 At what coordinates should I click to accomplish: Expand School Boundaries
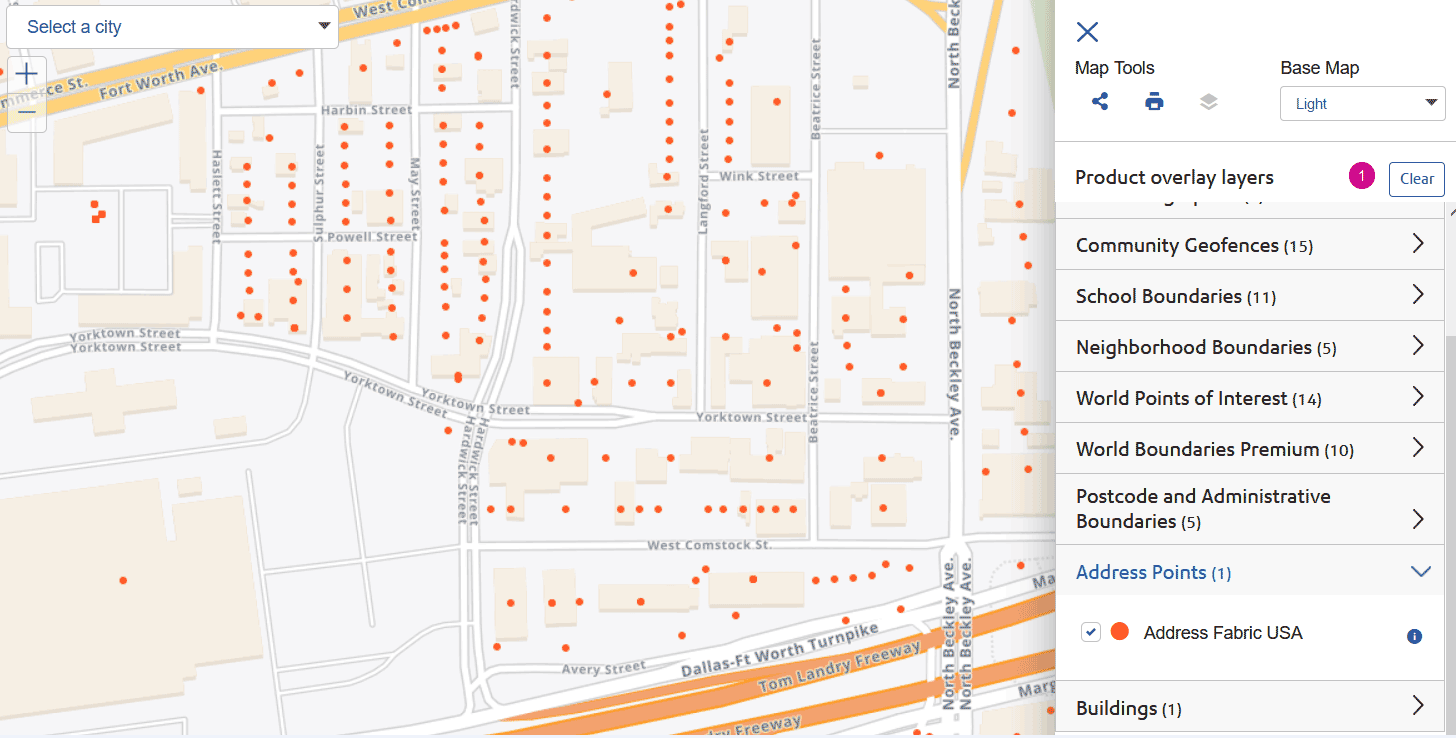coord(1417,294)
